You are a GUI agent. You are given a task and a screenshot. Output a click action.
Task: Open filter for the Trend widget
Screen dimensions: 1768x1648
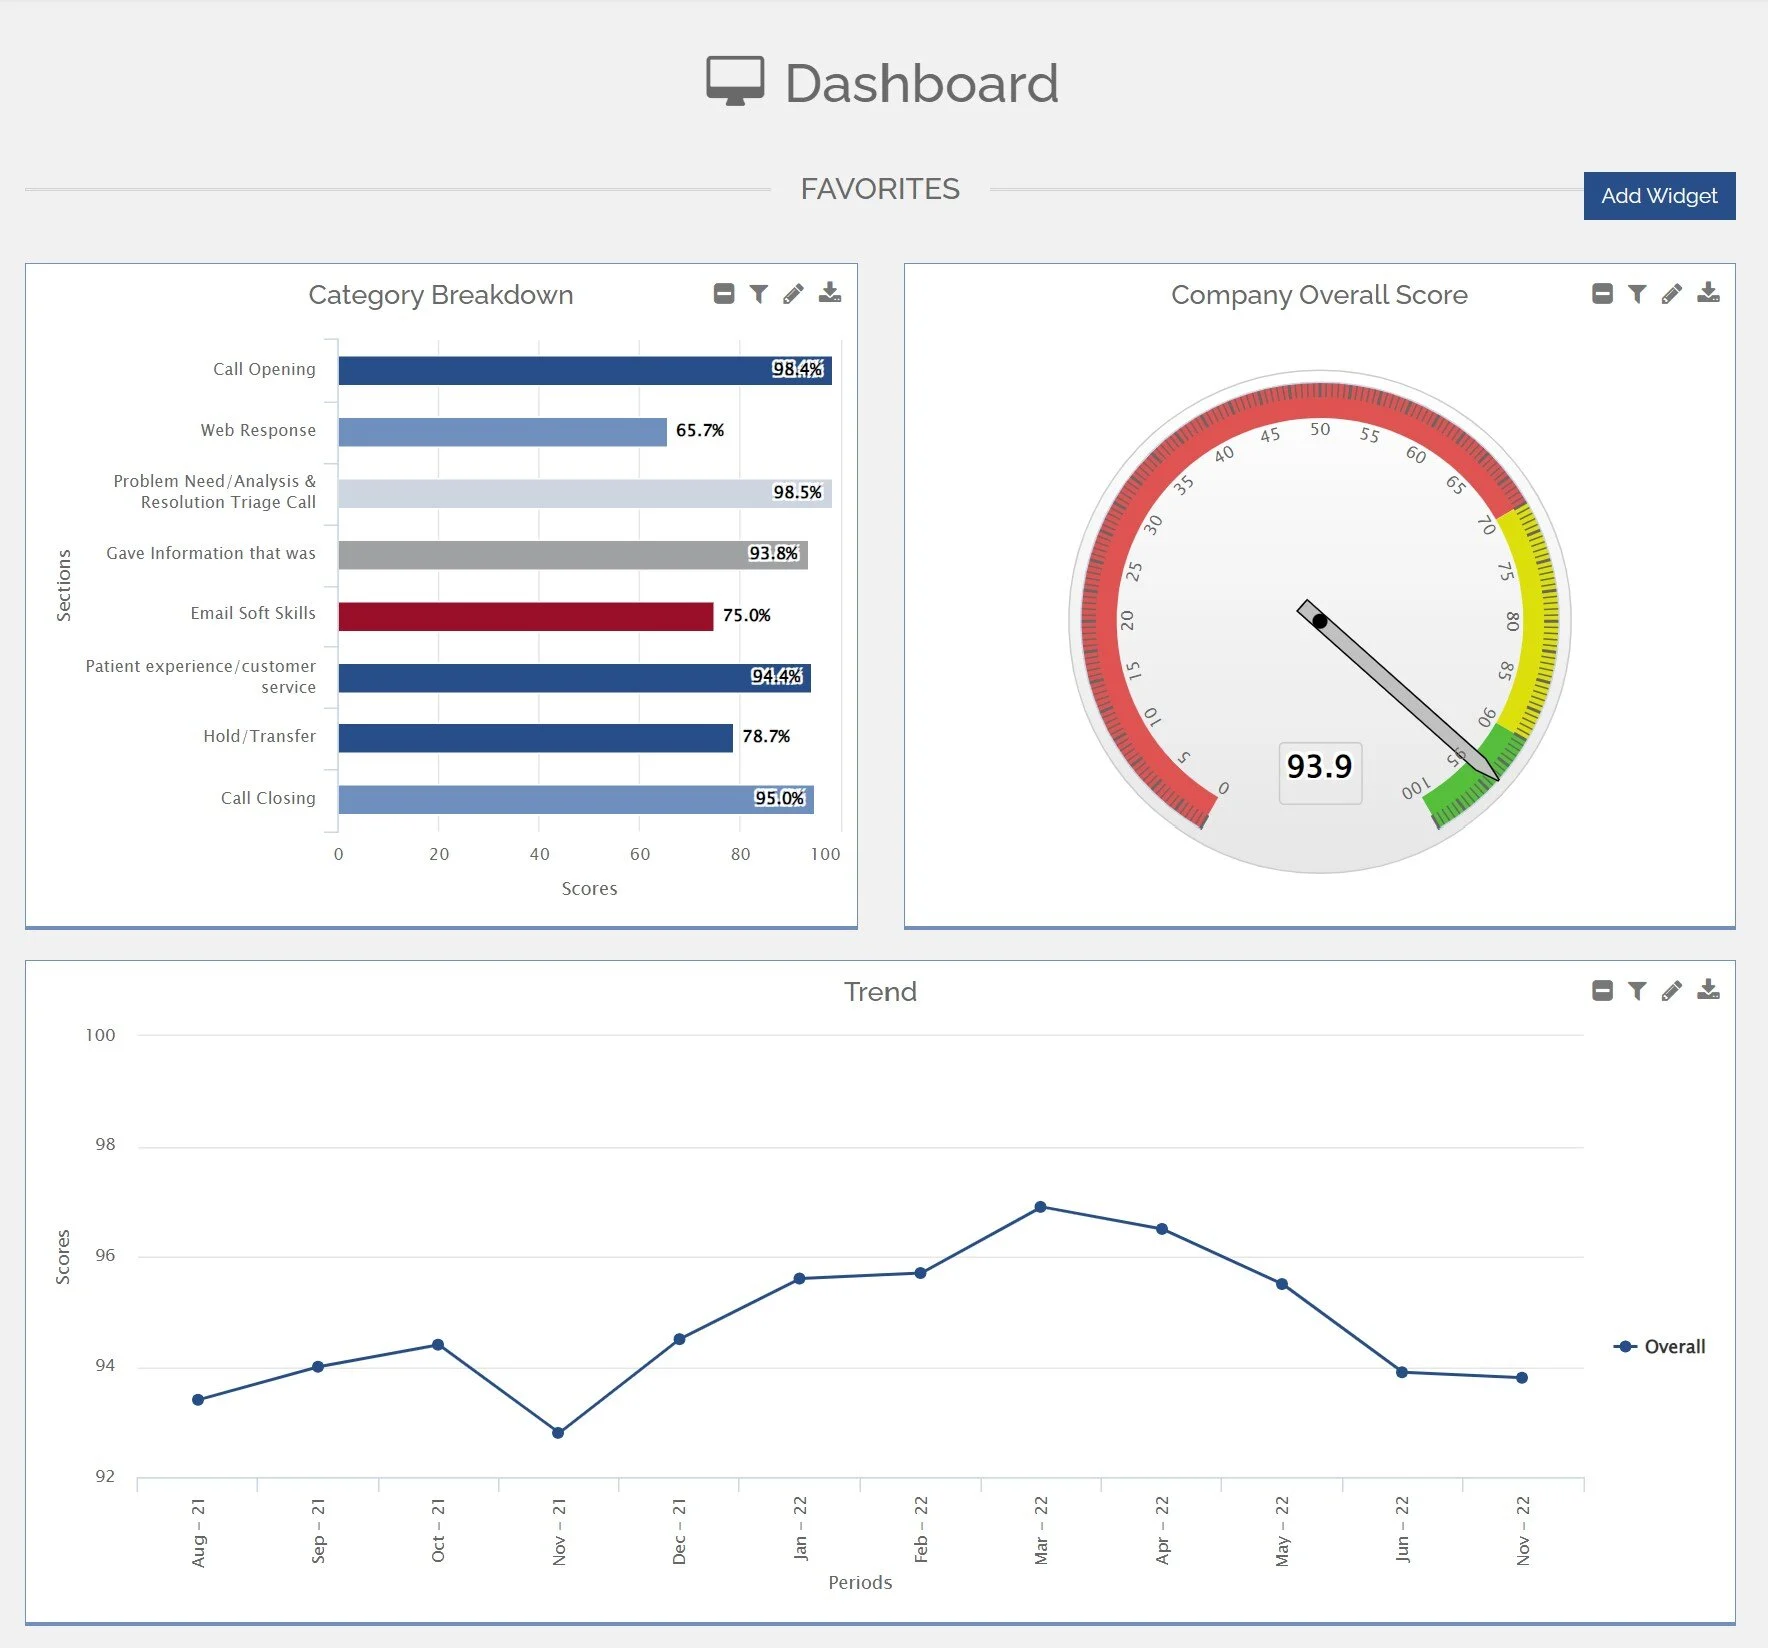1637,990
